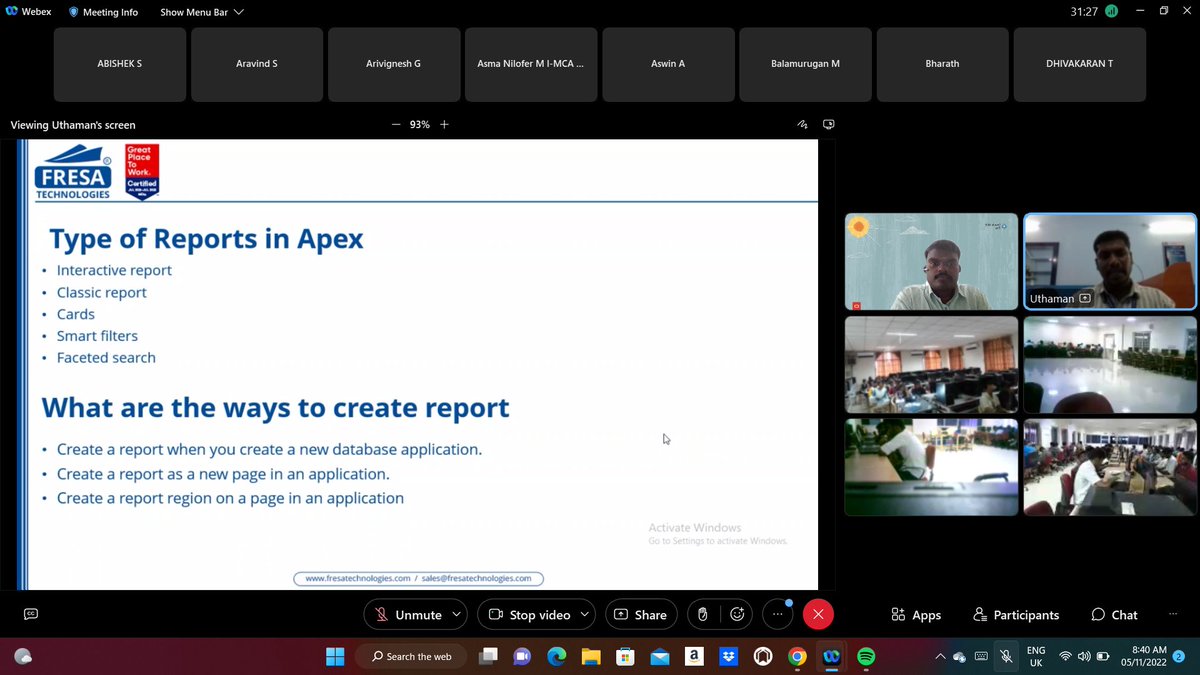The height and width of the screenshot is (675, 1200).
Task: Open the notification center badge
Action: coord(1178,656)
